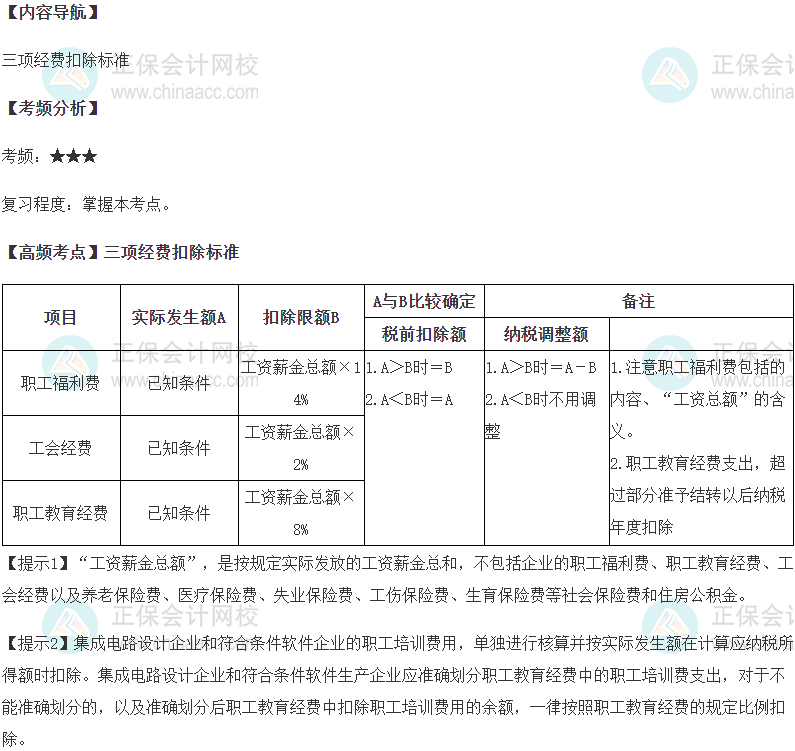The height and width of the screenshot is (751, 795).
Task: Click the 1.A>B时=A-B text
Action: coord(541,367)
